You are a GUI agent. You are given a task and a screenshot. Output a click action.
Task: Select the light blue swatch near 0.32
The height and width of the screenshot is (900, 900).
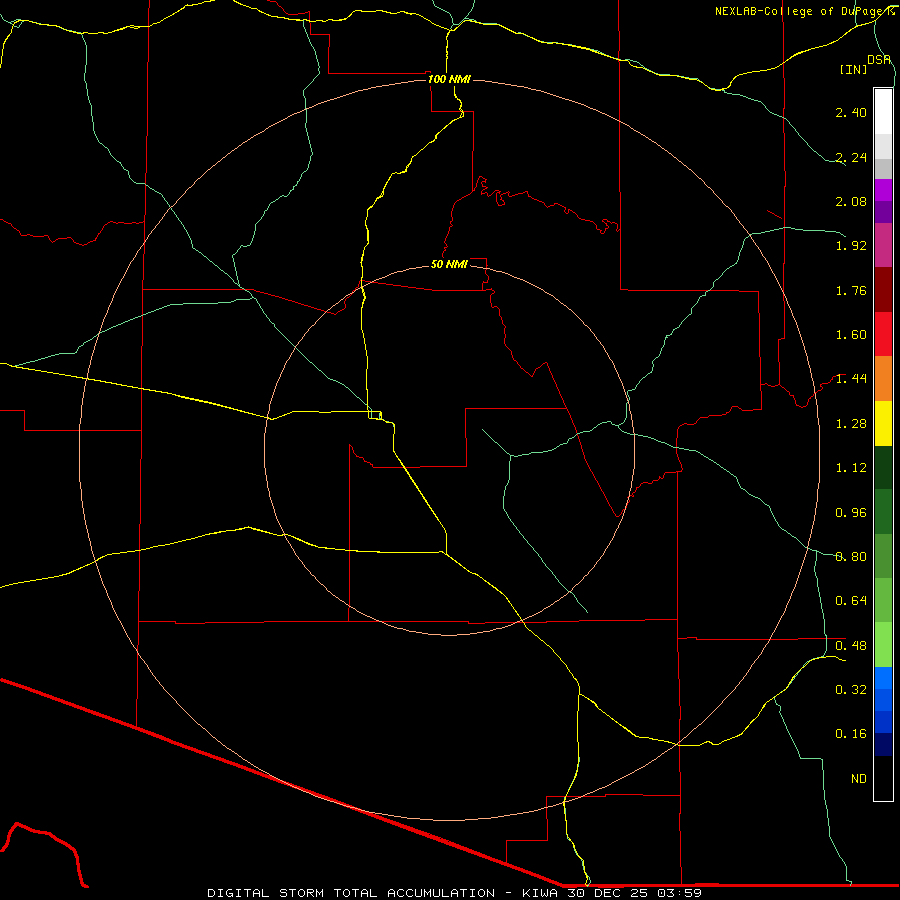(883, 678)
